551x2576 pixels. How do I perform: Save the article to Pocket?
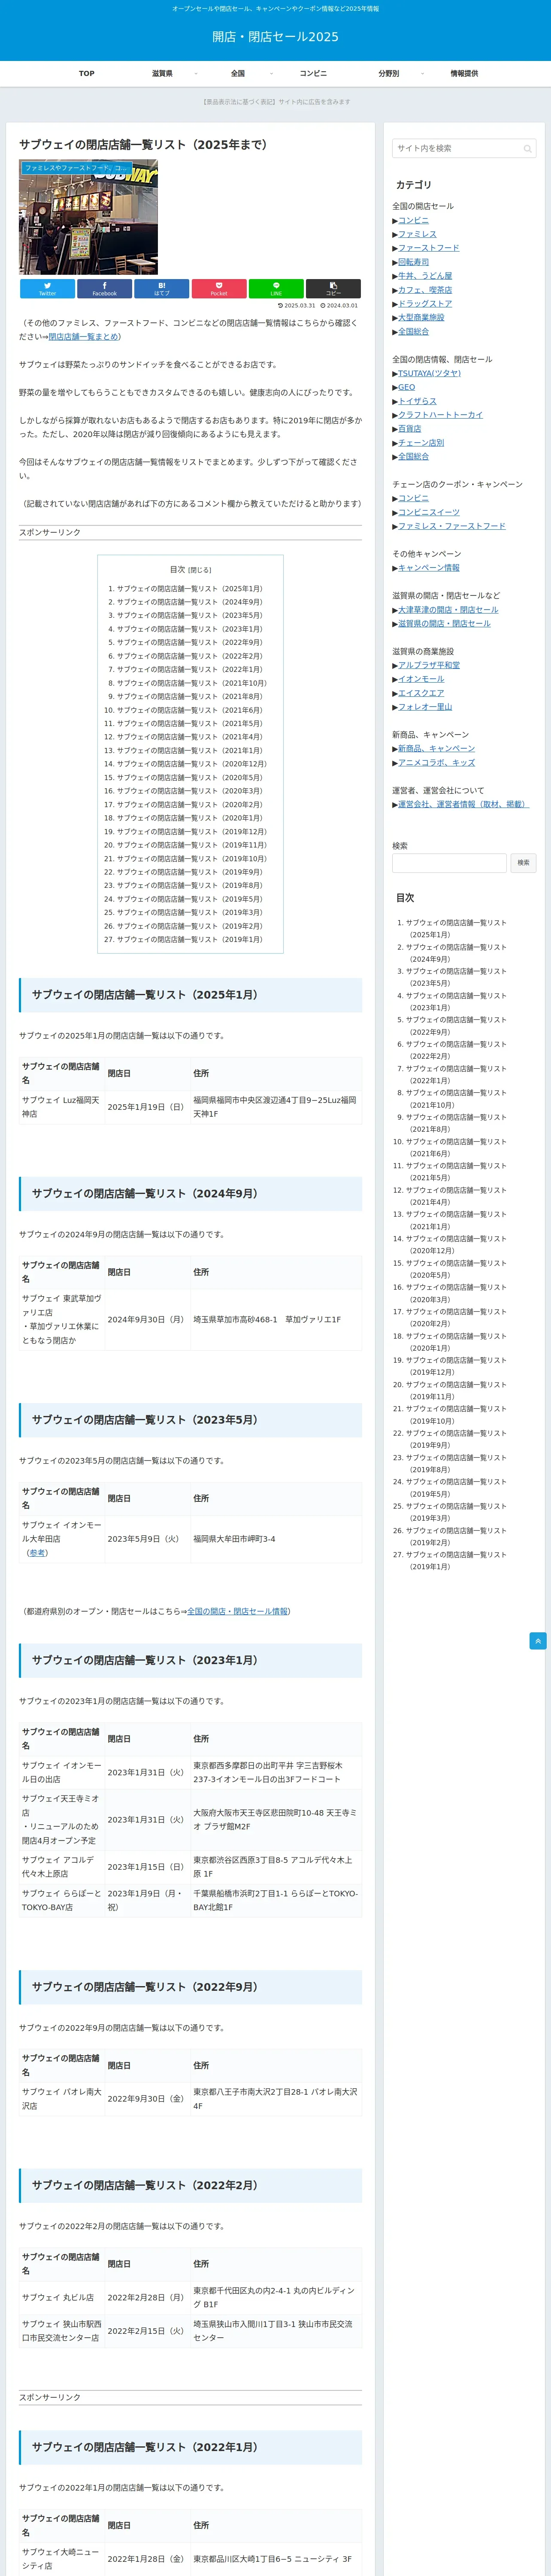[x=219, y=289]
